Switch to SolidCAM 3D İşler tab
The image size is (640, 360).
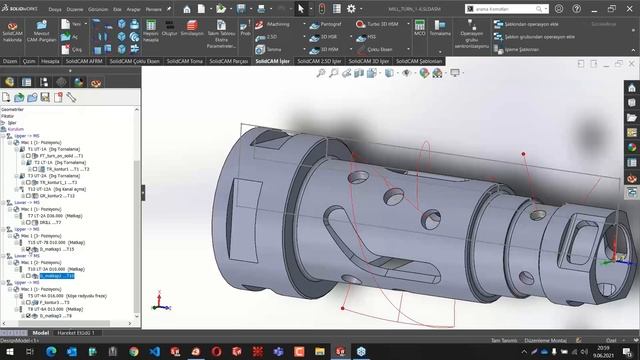[x=369, y=61]
